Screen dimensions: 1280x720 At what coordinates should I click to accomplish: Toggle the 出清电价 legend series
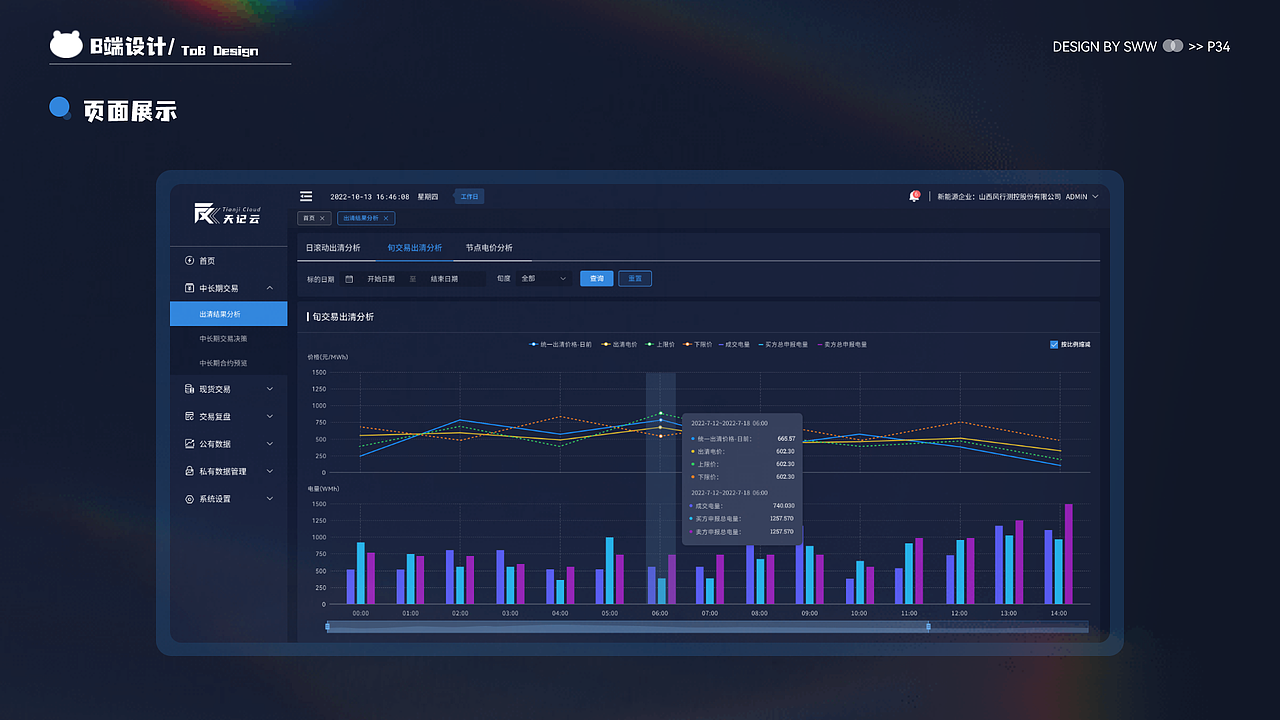click(619, 344)
